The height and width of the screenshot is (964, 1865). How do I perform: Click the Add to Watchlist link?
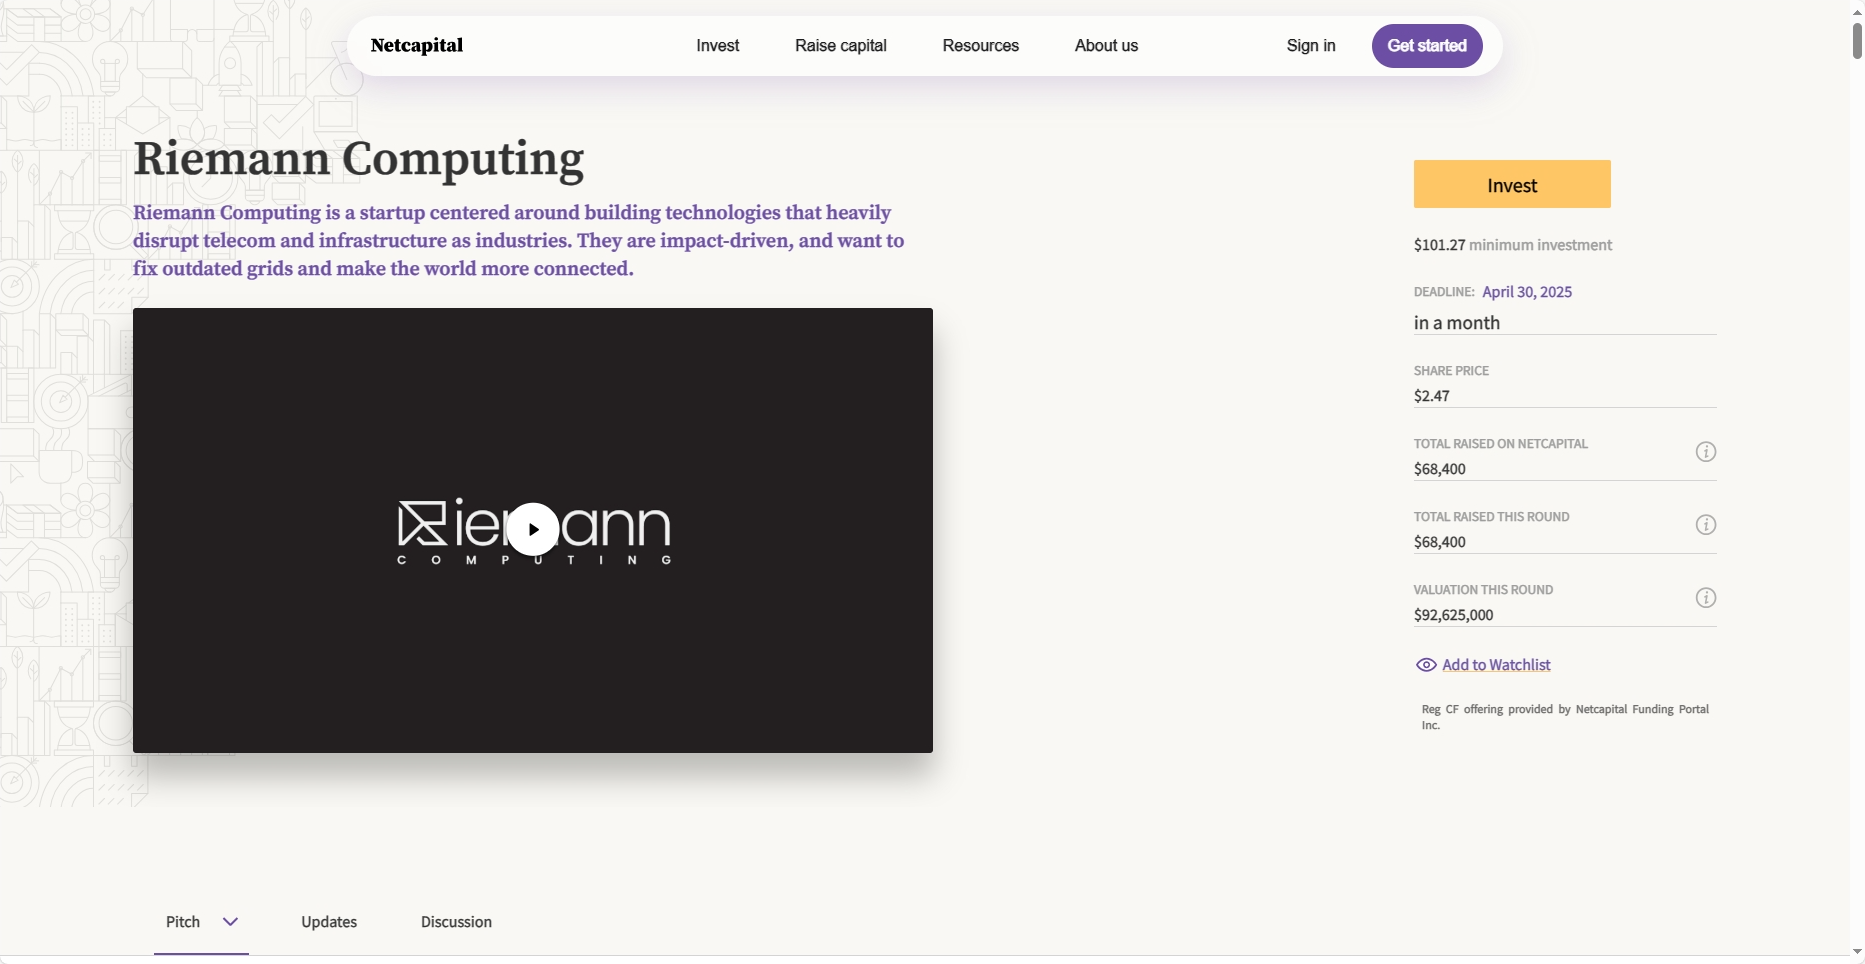tap(1496, 665)
